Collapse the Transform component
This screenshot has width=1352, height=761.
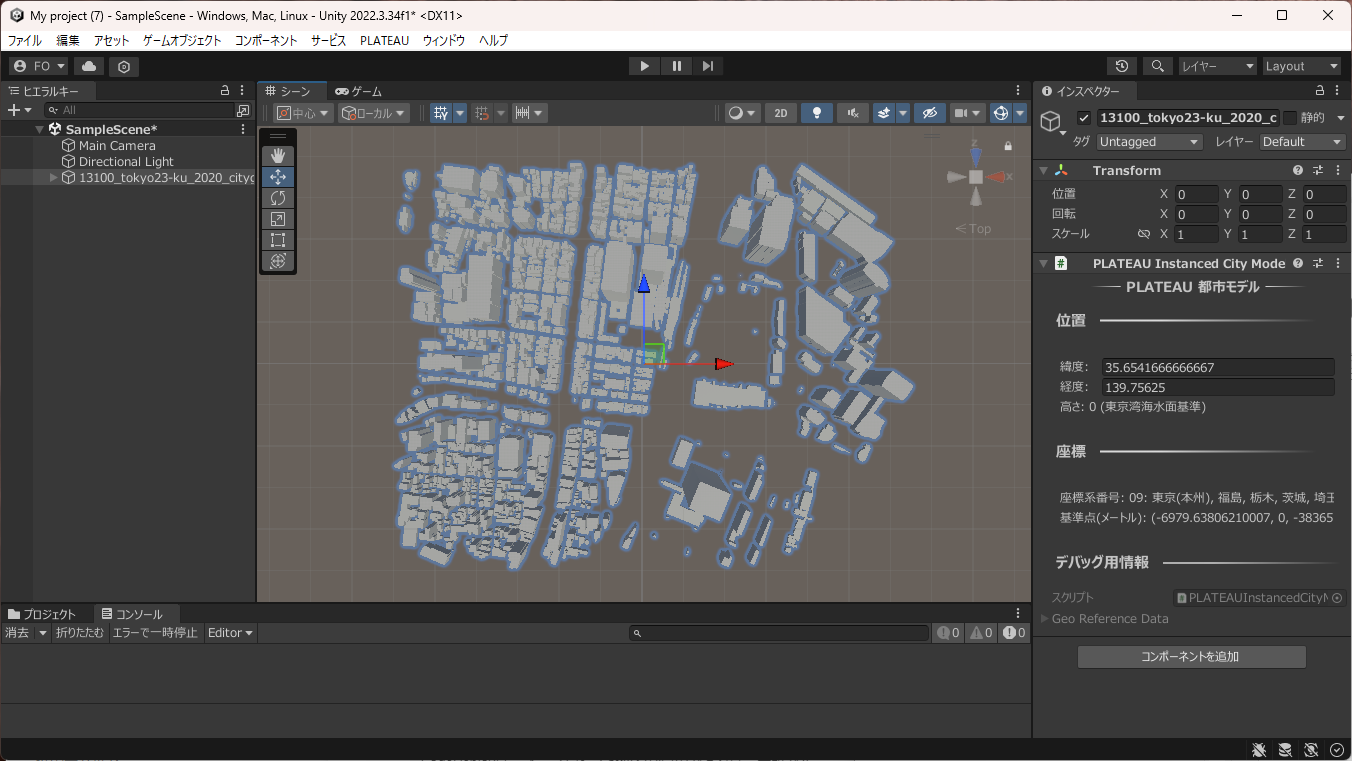1044,171
